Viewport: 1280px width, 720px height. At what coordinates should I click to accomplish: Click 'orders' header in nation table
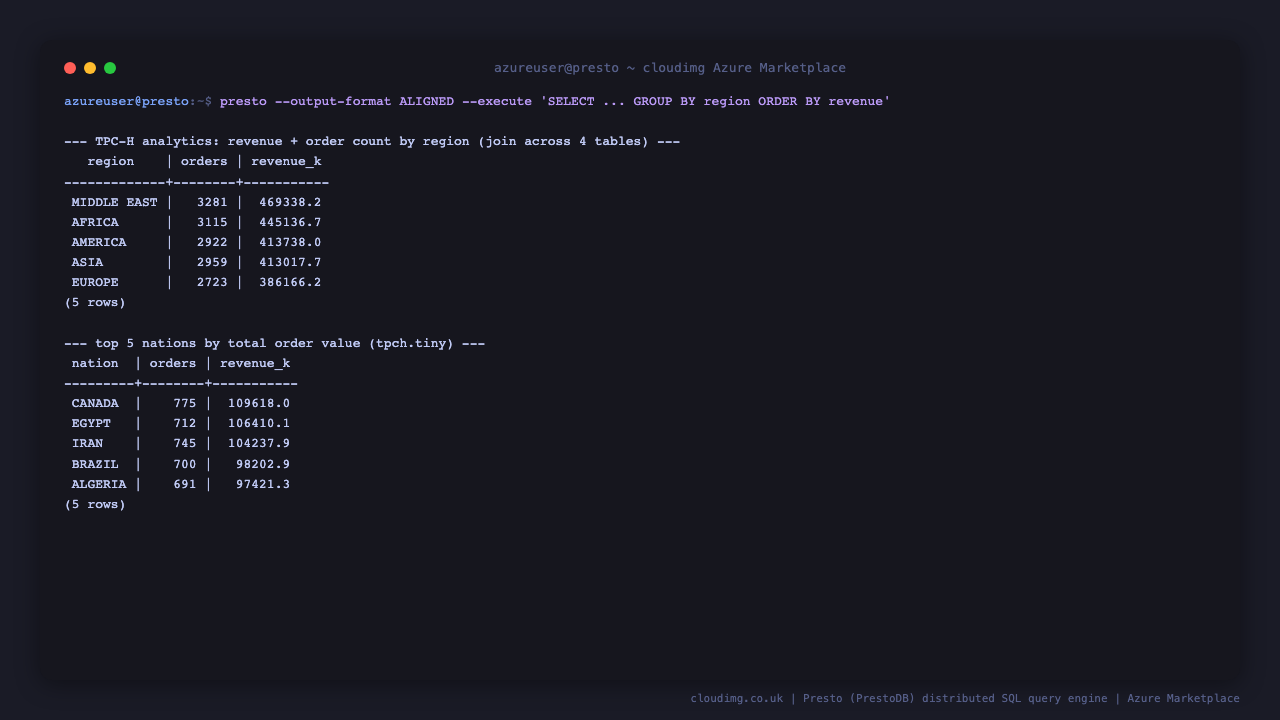tap(173, 363)
